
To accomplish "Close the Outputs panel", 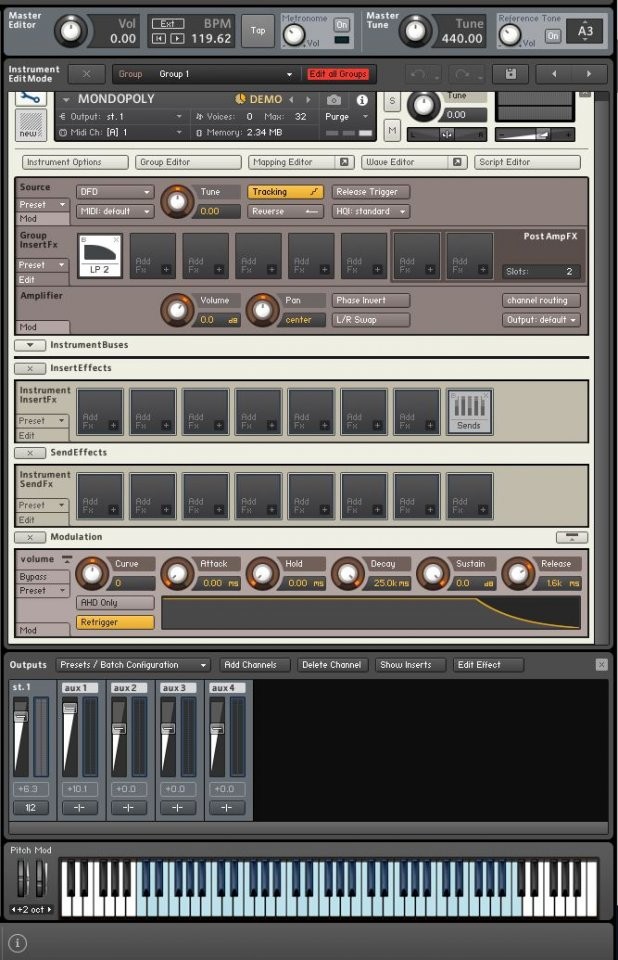I will [x=601, y=664].
